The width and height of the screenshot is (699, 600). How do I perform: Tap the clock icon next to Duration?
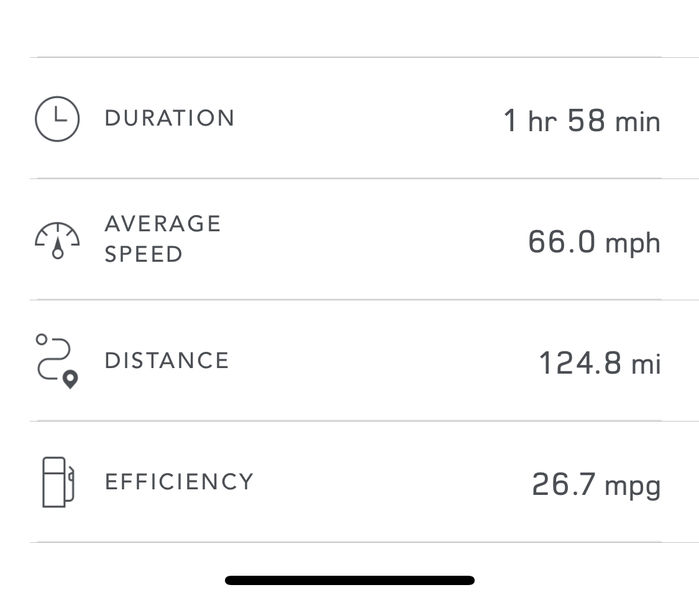(57, 119)
